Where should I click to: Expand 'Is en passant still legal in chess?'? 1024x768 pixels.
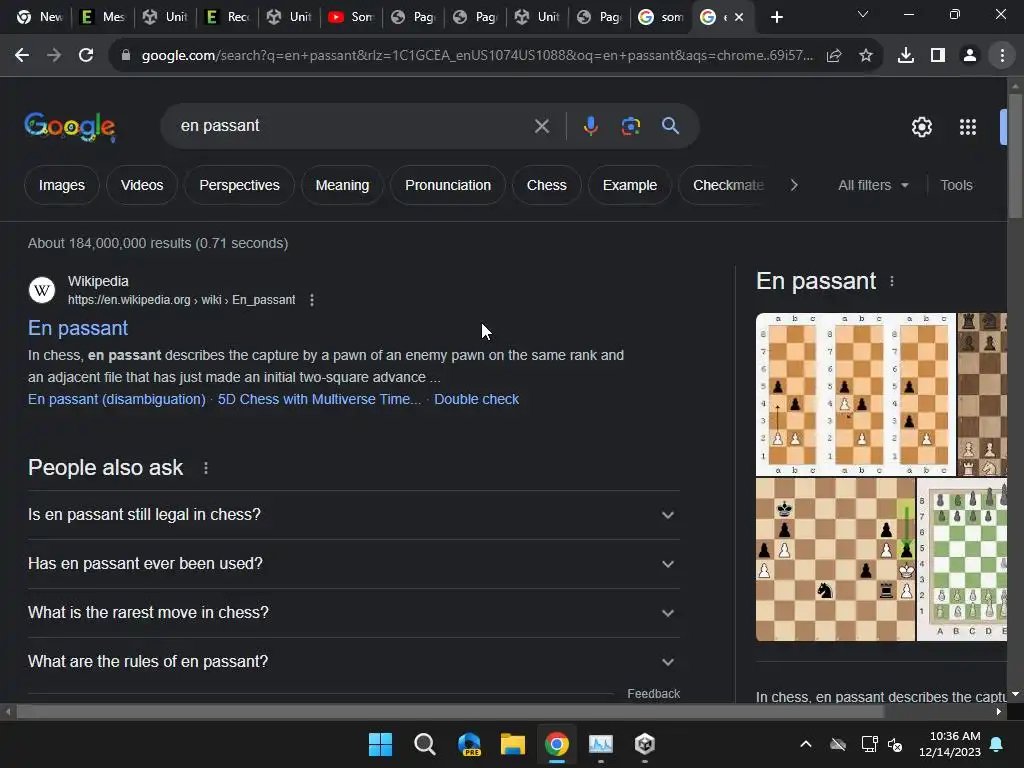(x=353, y=515)
